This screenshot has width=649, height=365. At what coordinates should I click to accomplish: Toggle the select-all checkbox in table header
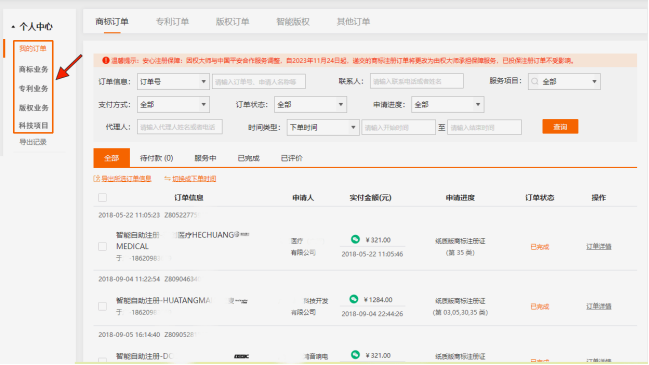click(102, 197)
